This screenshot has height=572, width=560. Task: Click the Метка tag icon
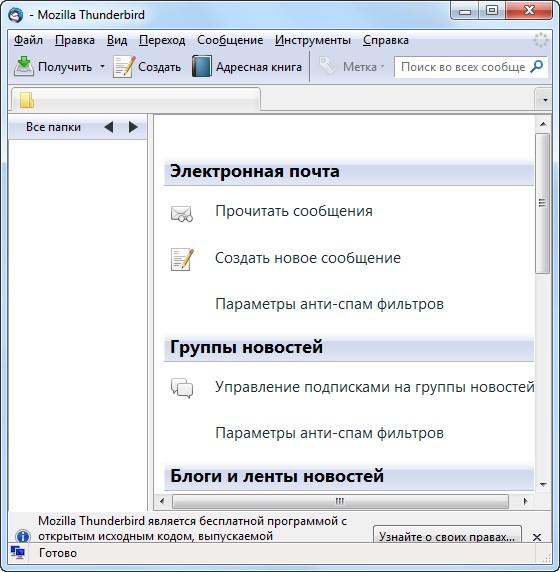point(328,66)
